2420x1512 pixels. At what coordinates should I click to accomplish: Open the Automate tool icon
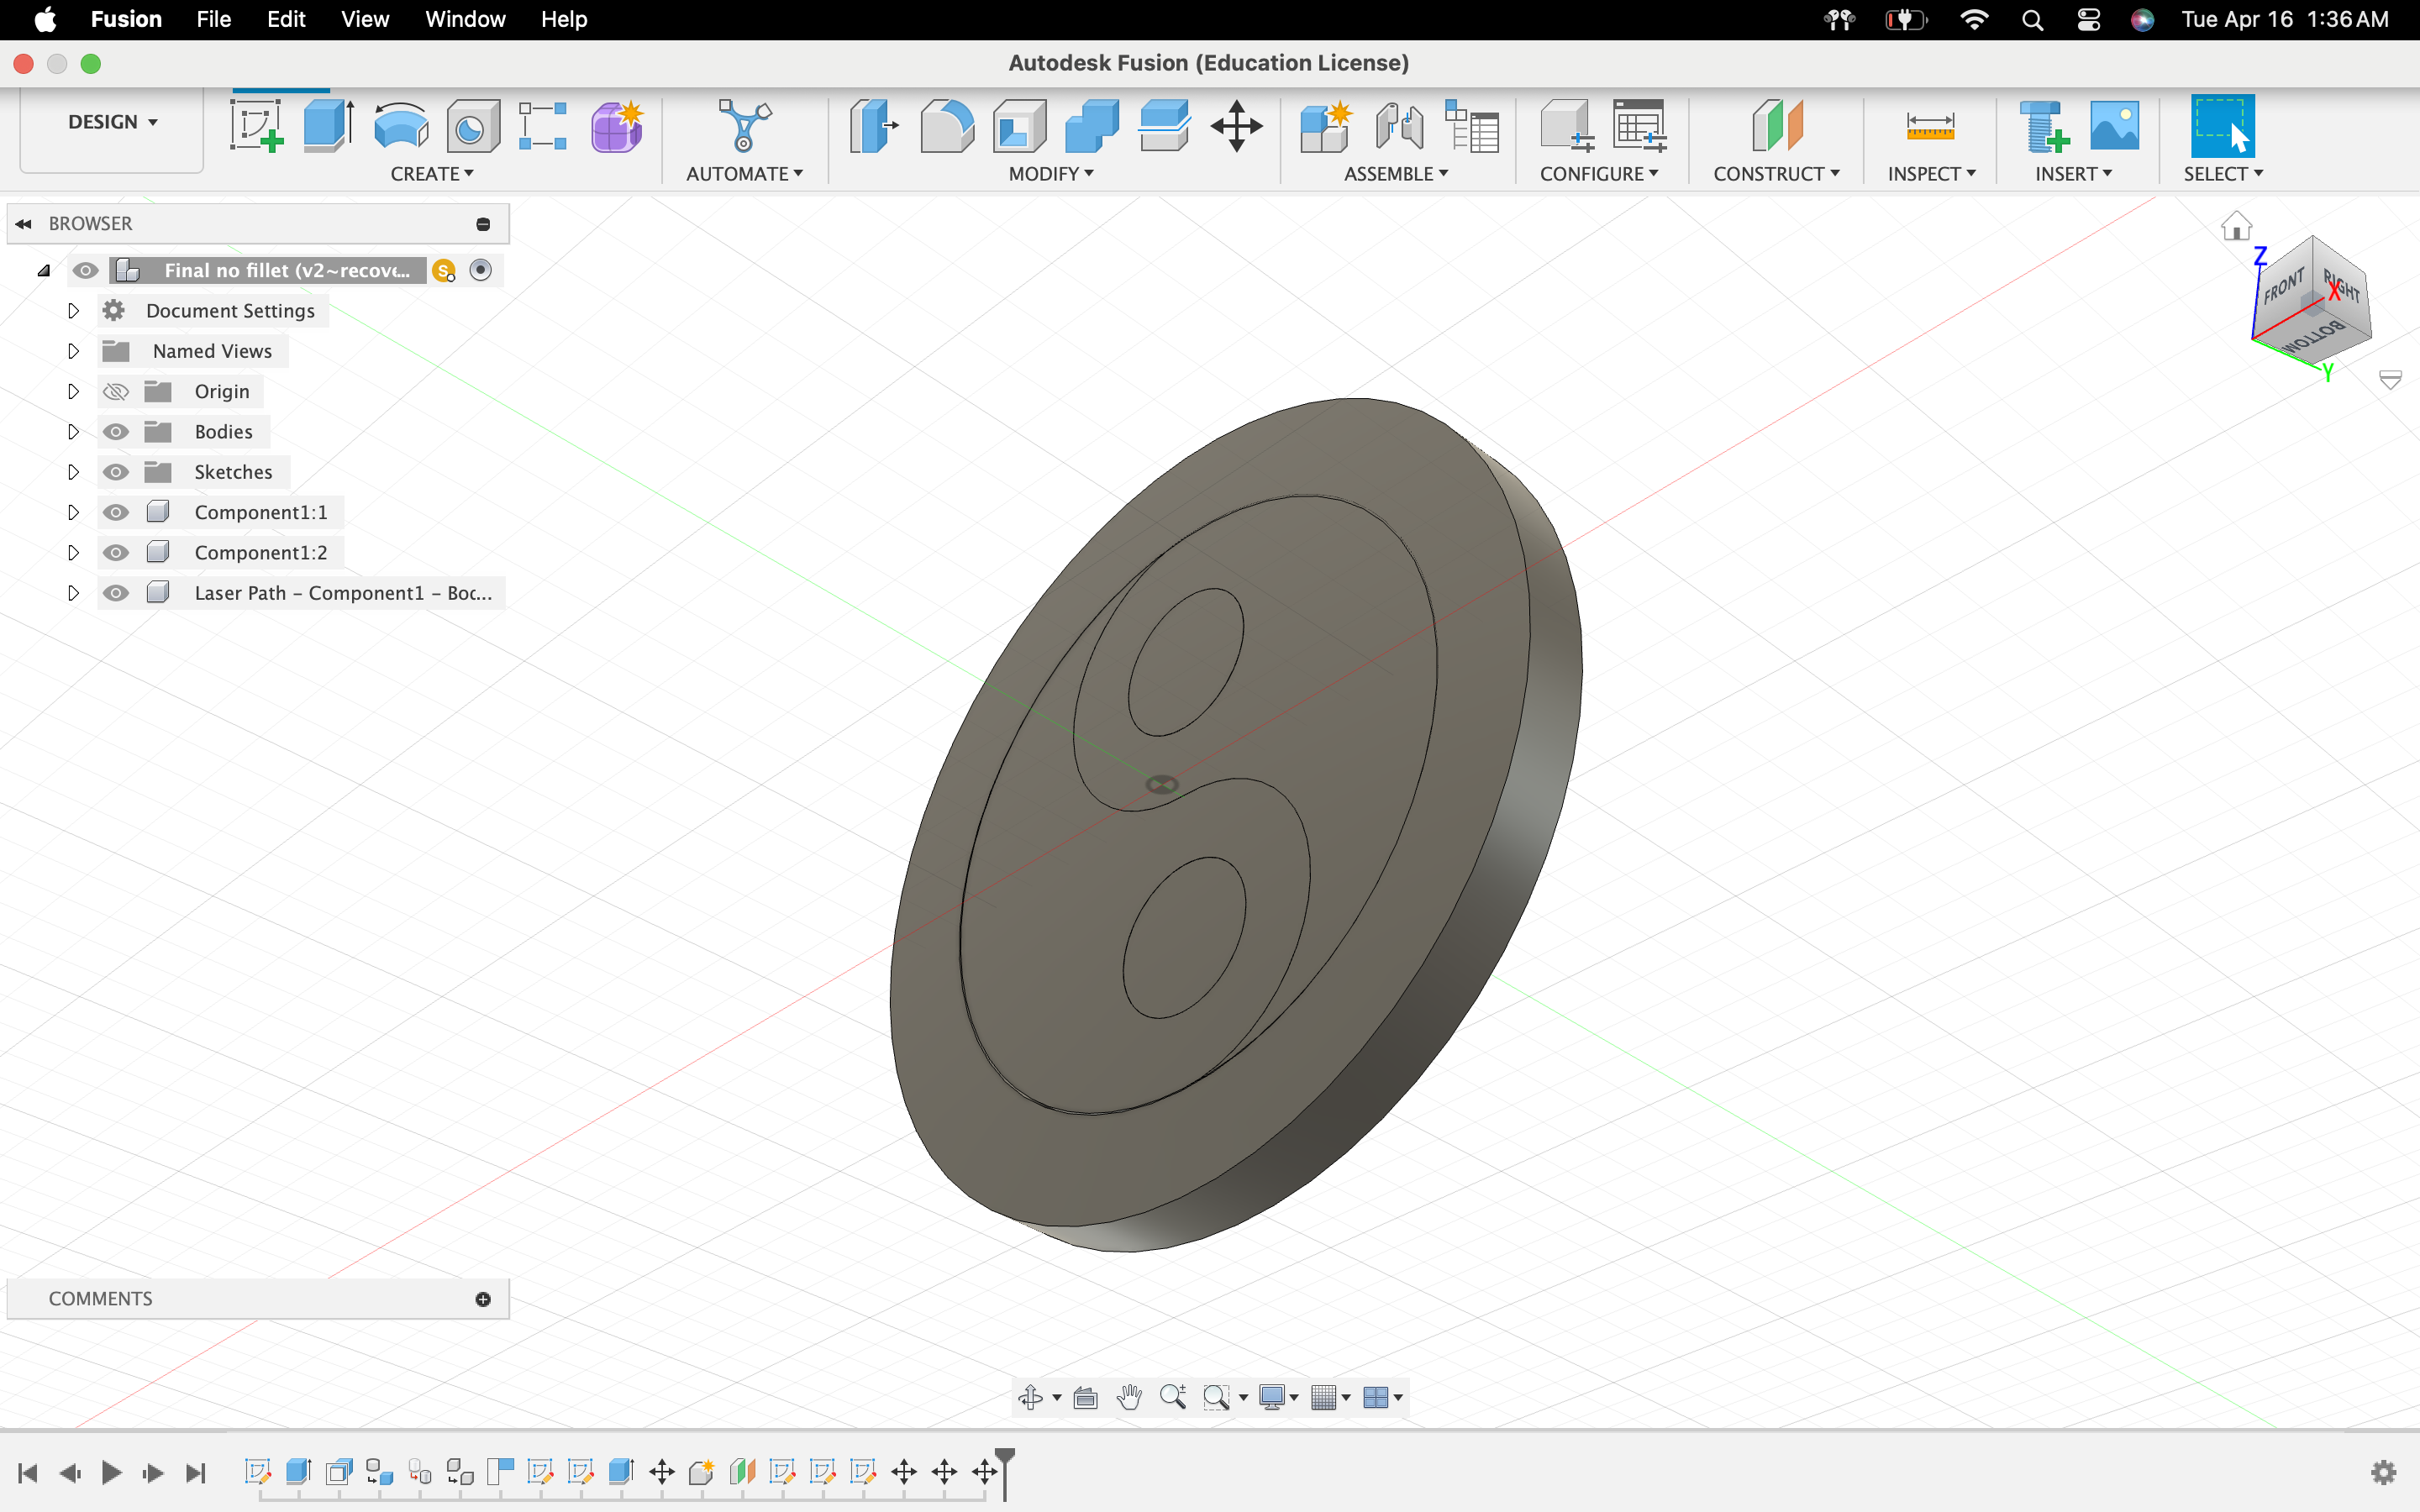coord(745,127)
